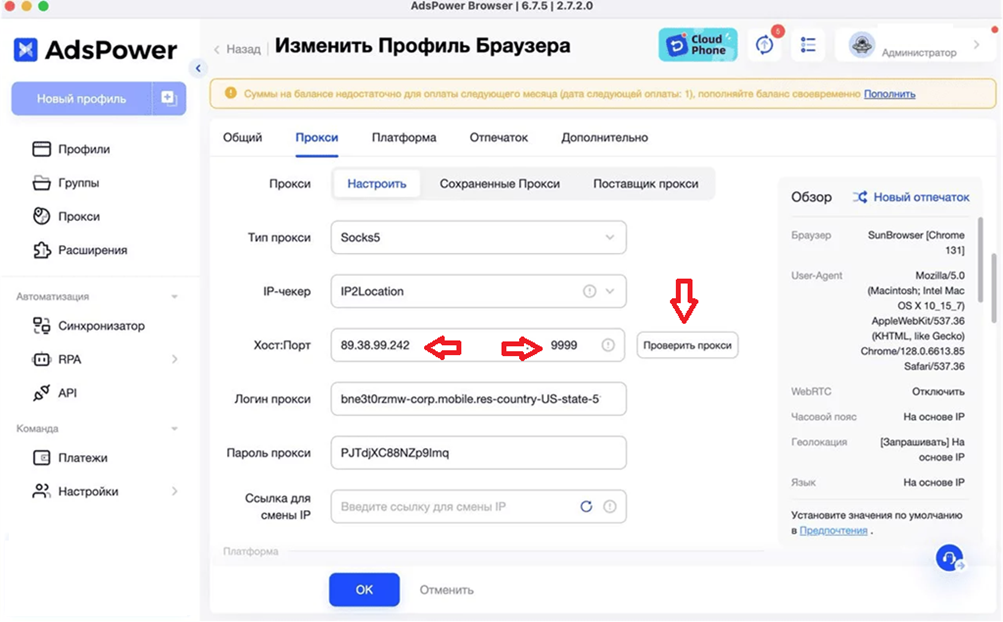Open the task list icon in header

(x=808, y=45)
